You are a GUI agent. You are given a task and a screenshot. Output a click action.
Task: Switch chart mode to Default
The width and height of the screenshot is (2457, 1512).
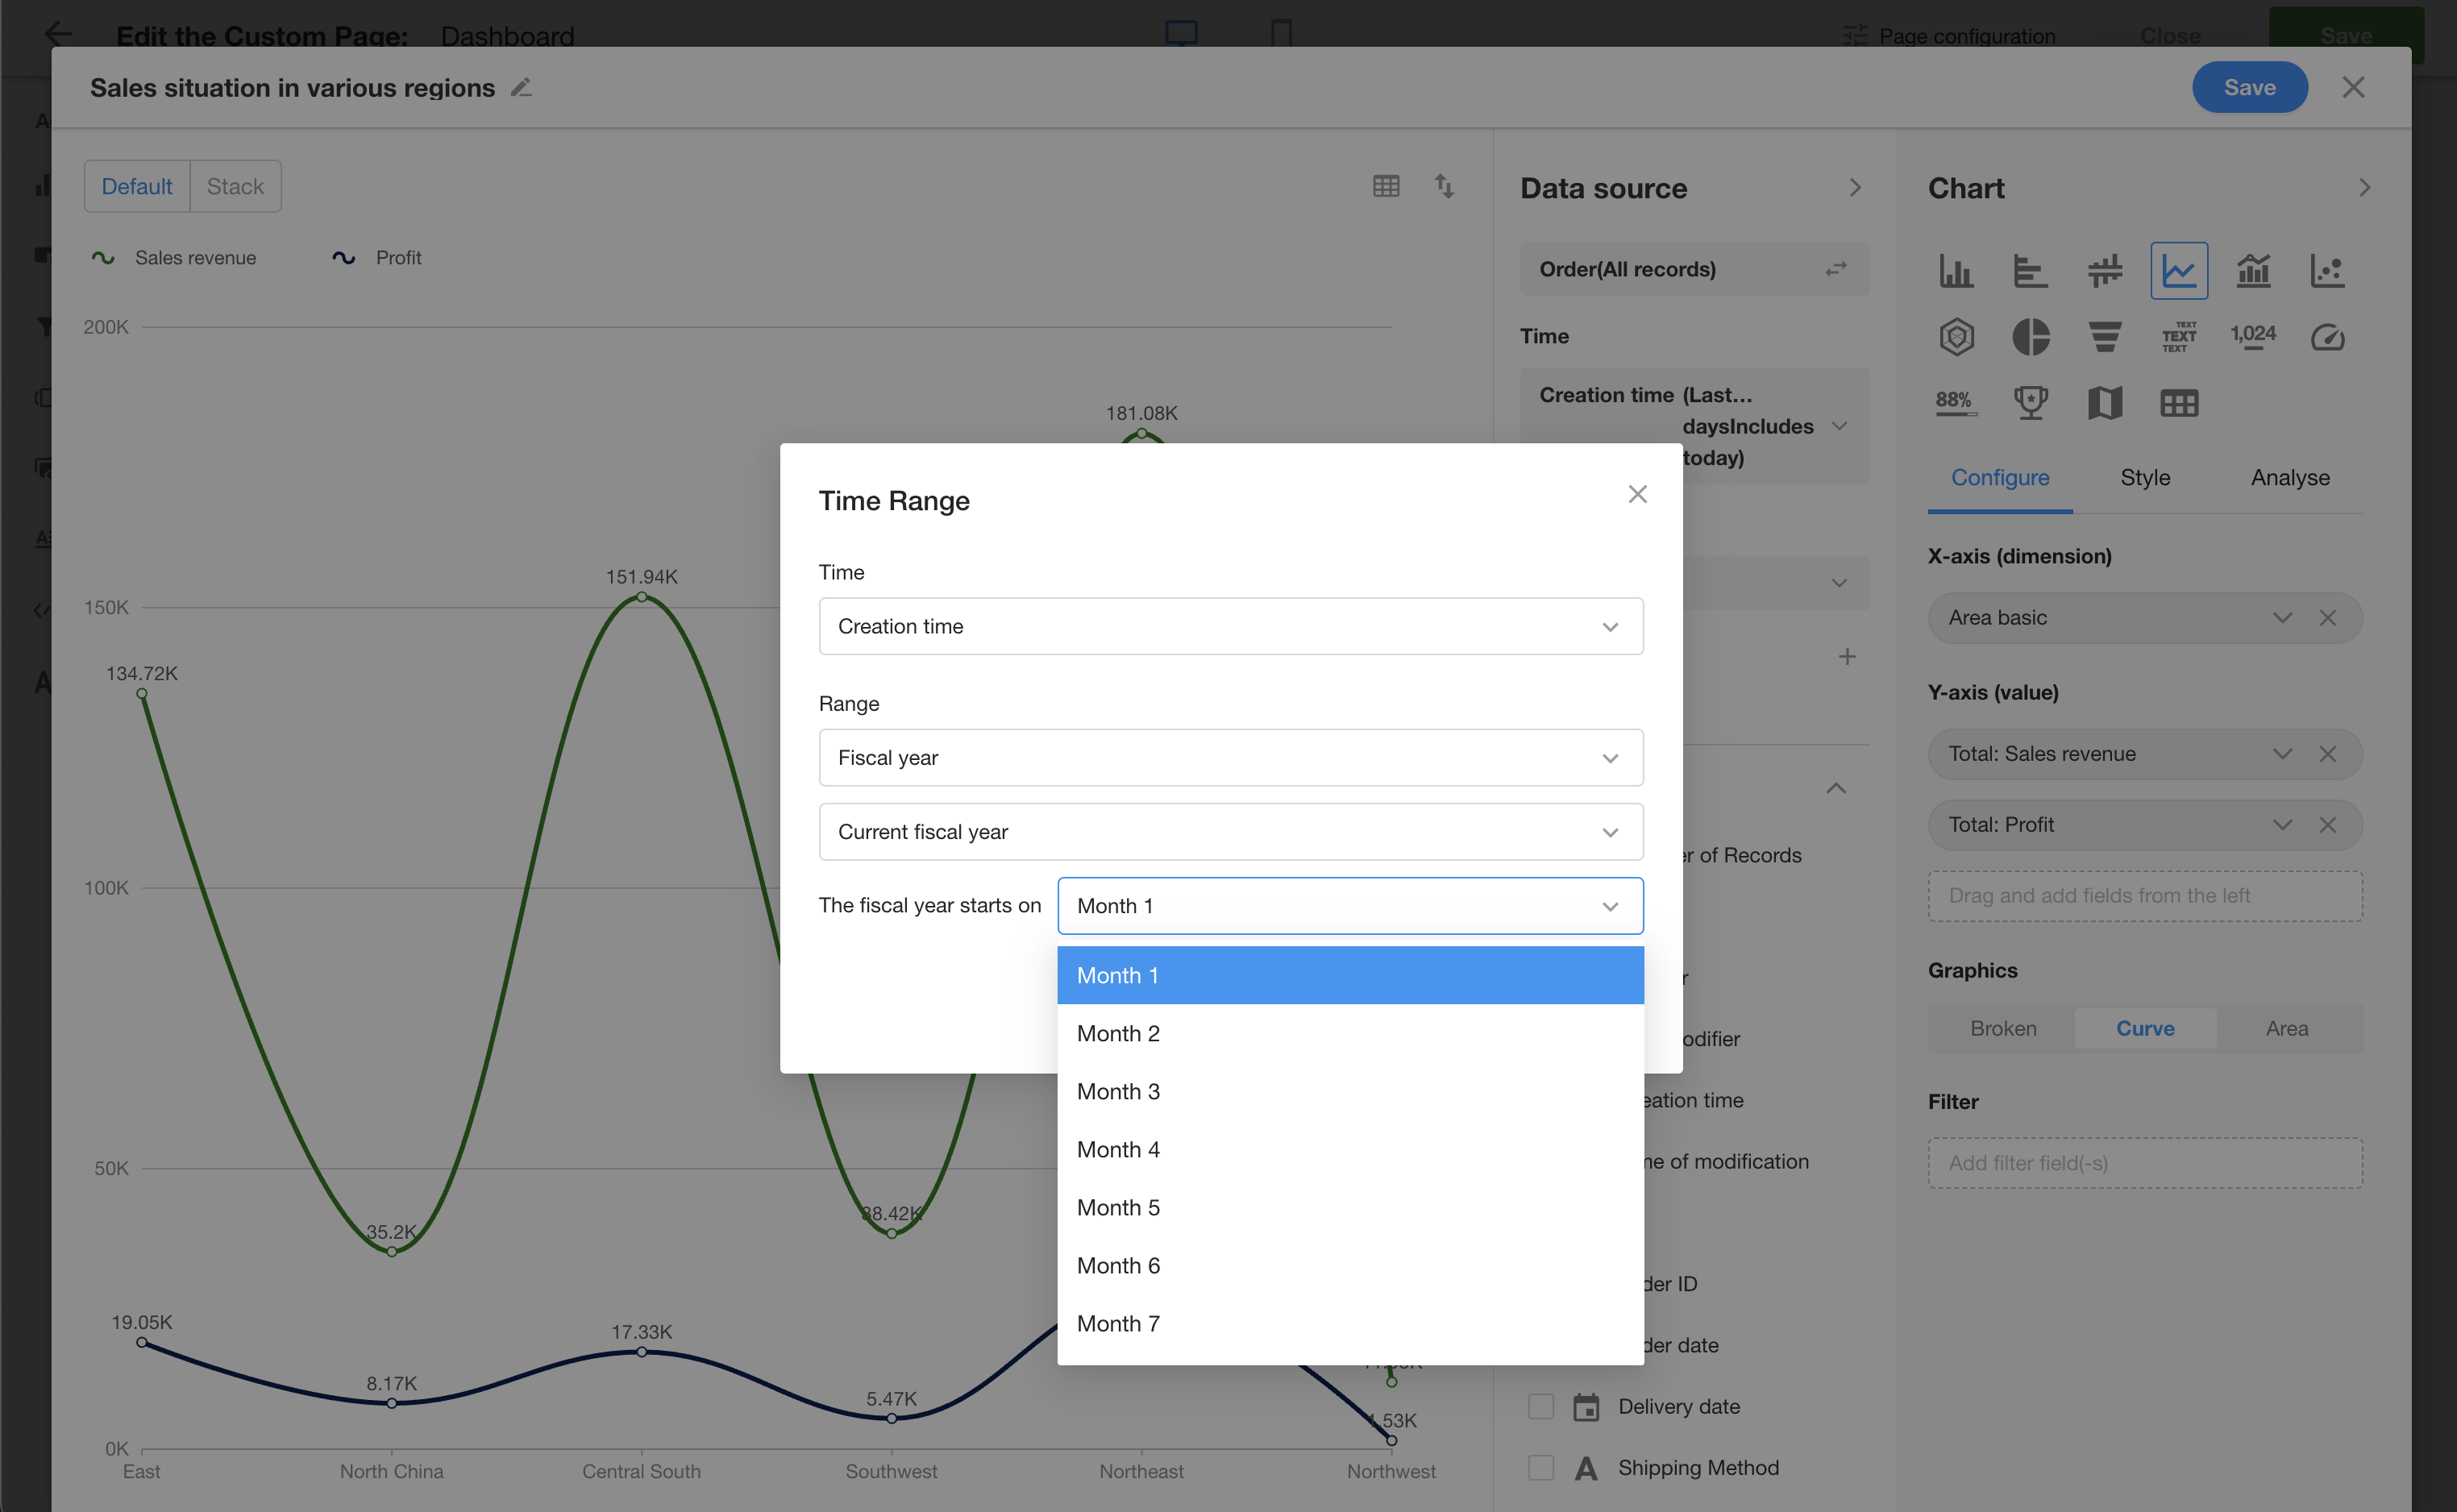pos(137,186)
